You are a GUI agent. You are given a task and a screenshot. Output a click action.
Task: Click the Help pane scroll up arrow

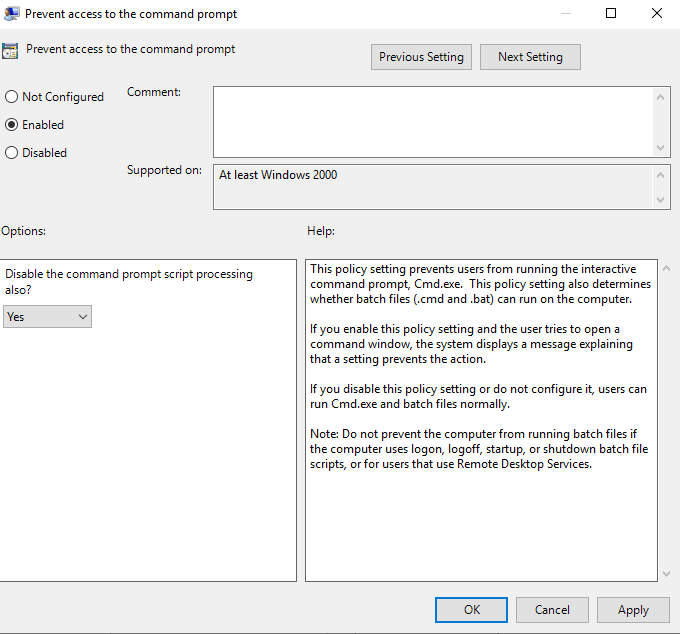click(667, 269)
